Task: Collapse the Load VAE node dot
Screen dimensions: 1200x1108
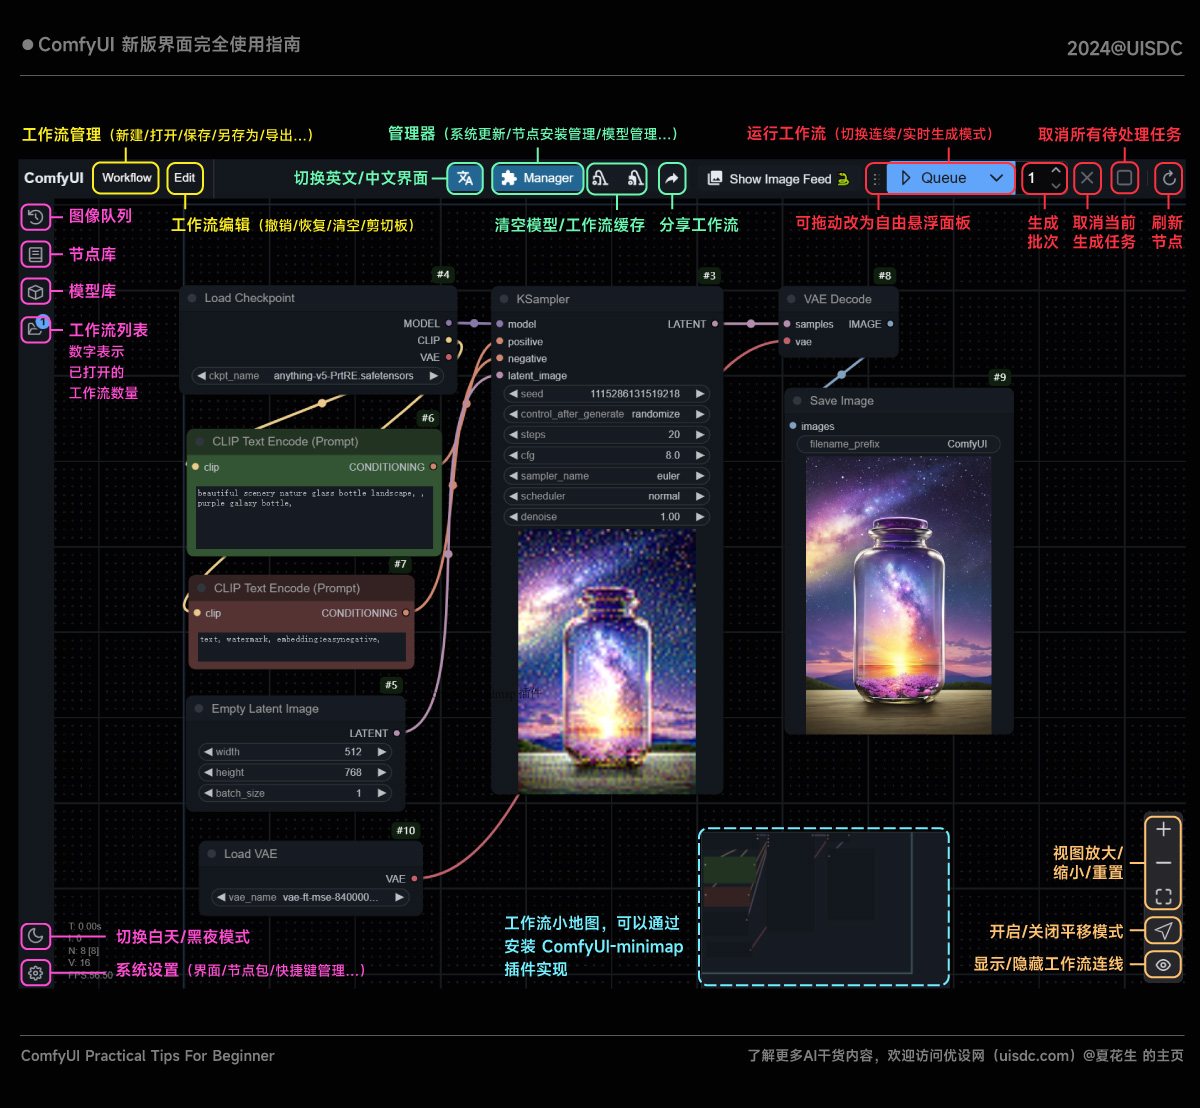Action: 212,854
